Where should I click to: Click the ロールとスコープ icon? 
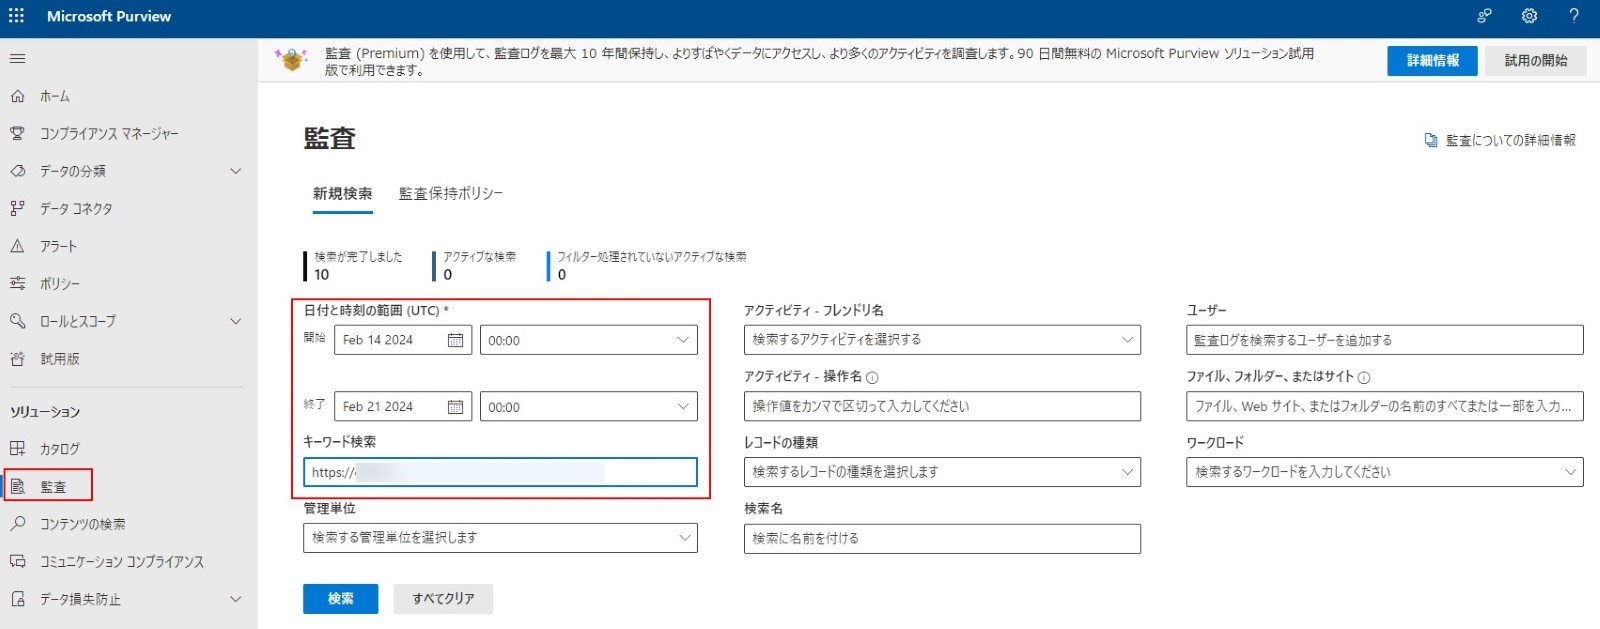[17, 321]
